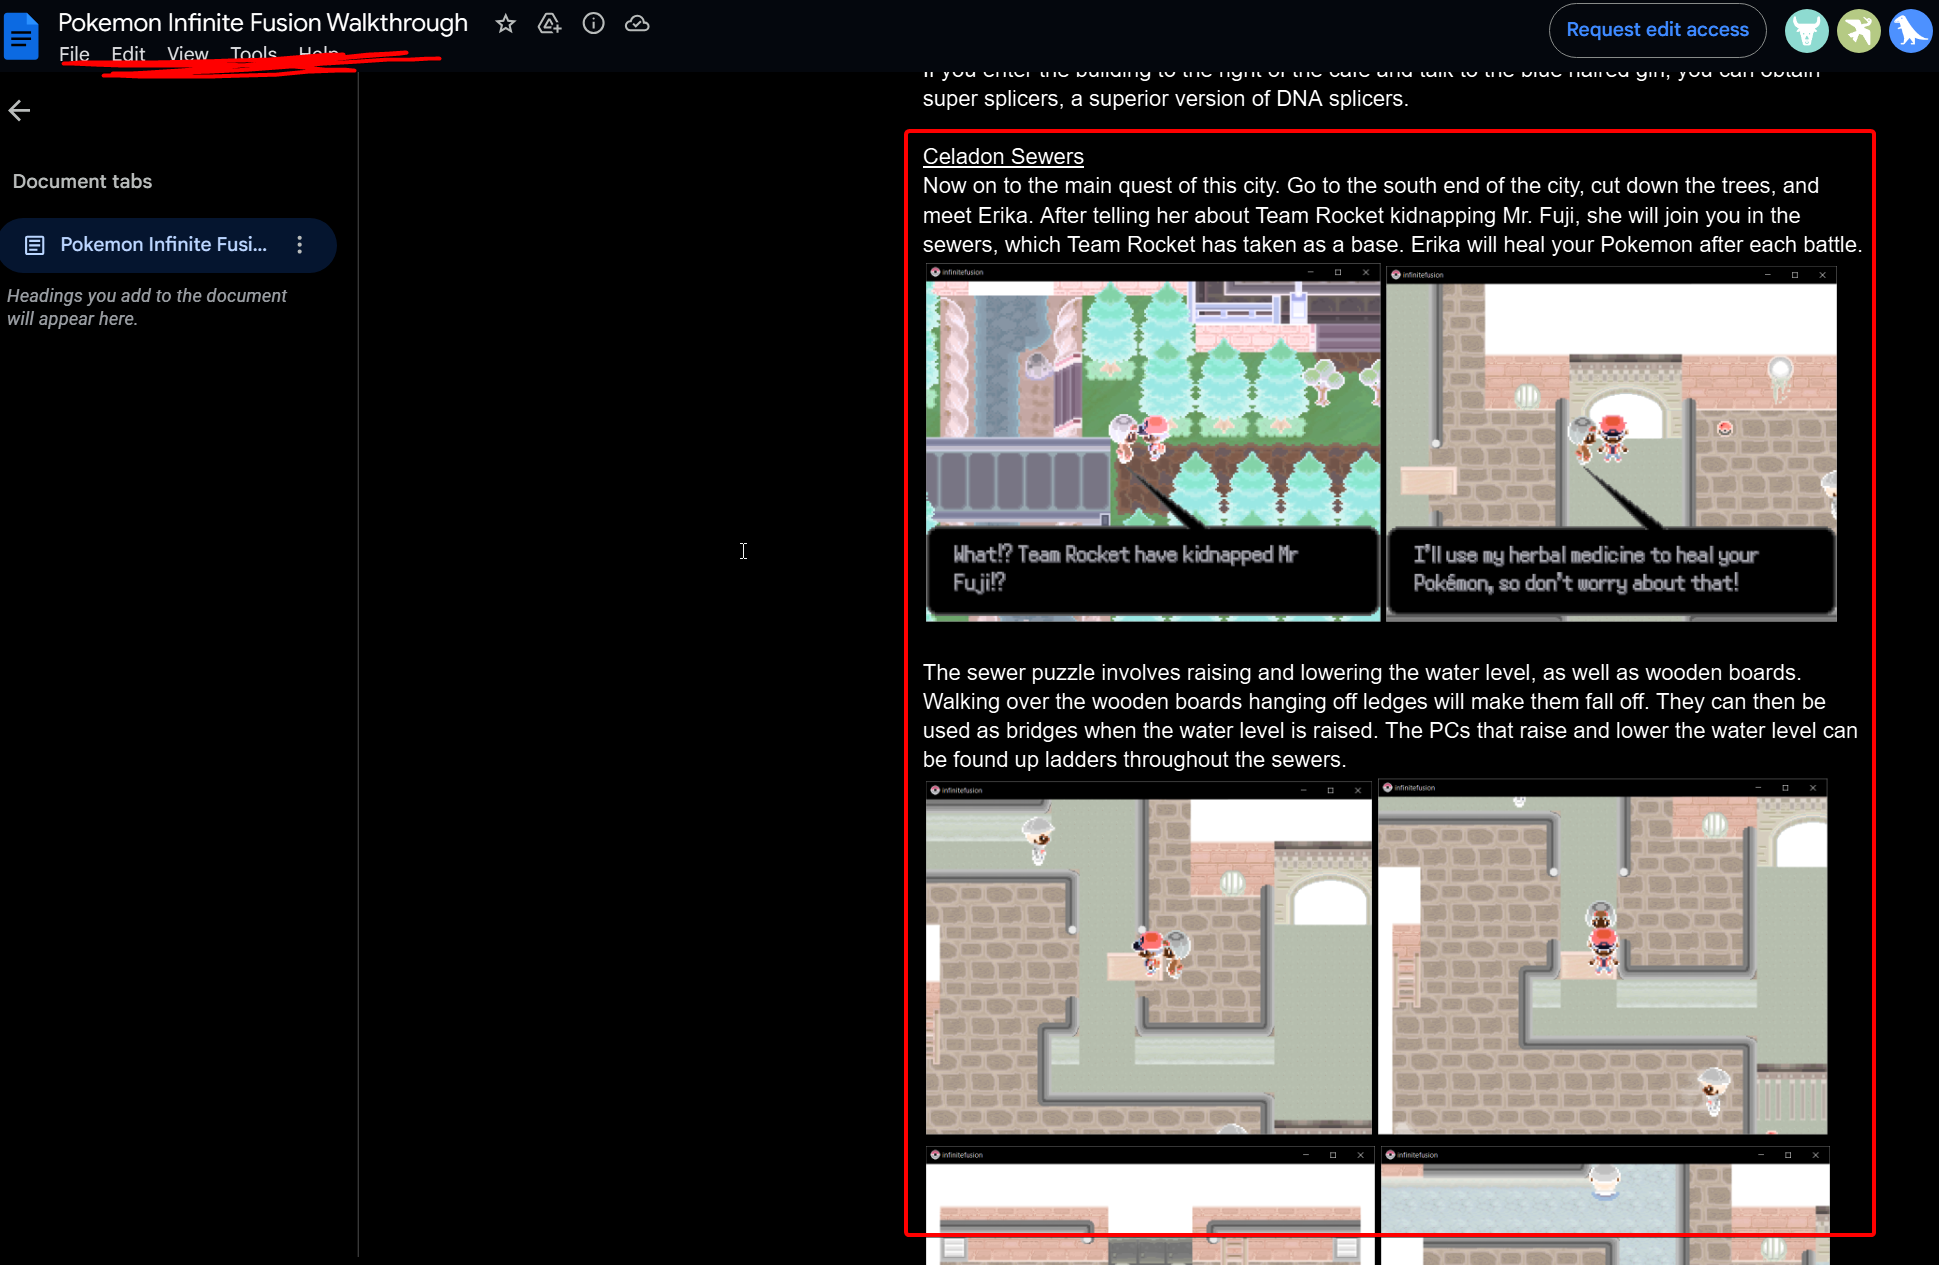Open the Tools menu
1939x1265 pixels.
click(253, 54)
